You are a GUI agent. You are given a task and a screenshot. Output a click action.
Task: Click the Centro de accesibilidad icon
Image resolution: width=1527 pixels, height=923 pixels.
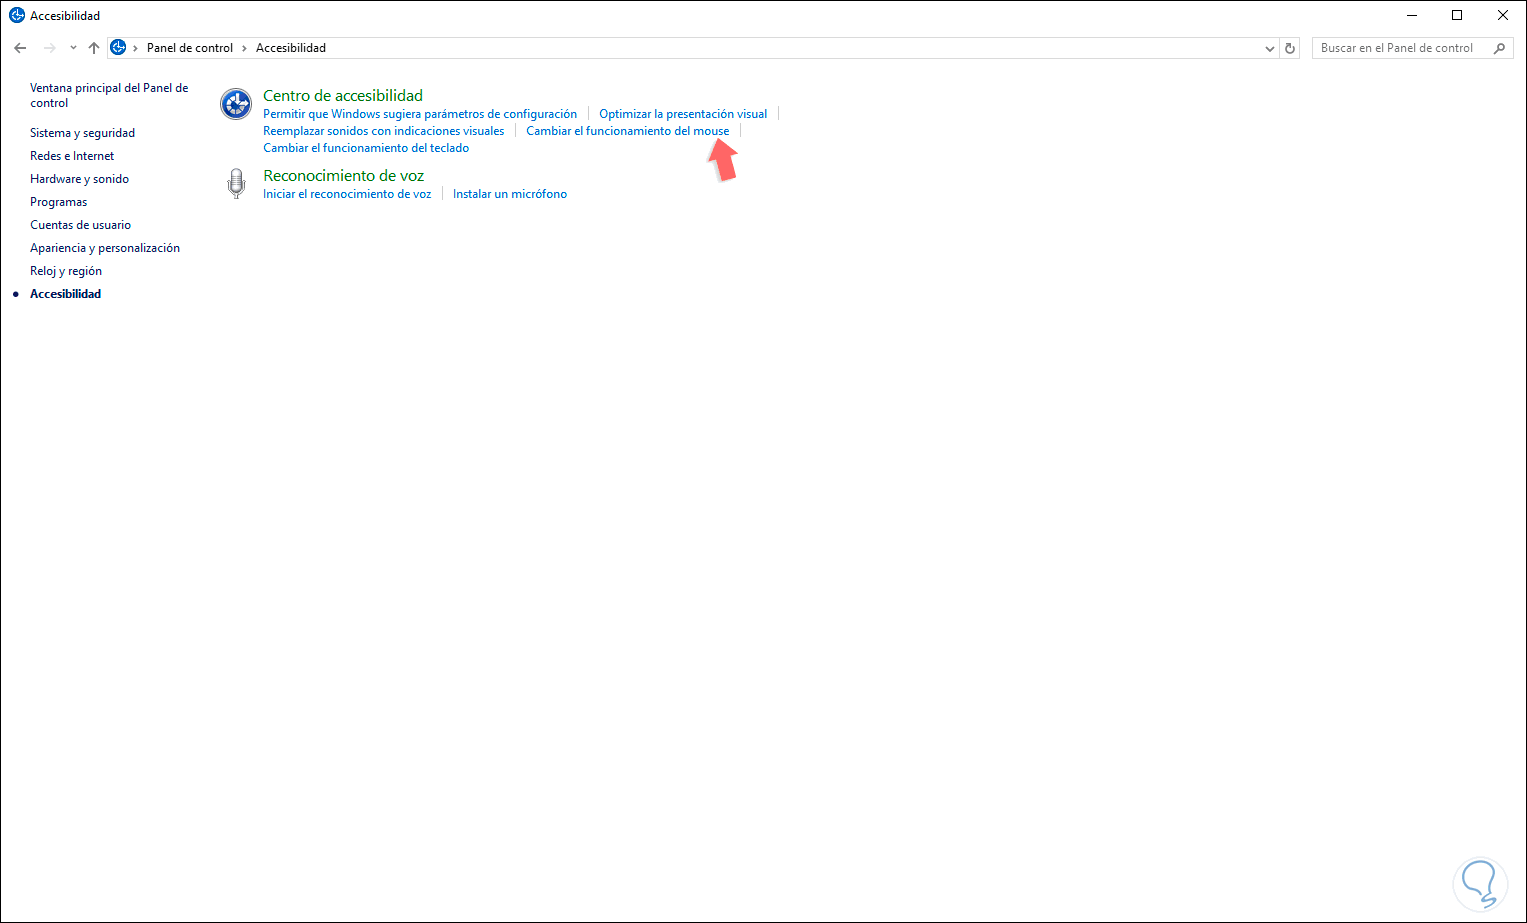tap(236, 104)
